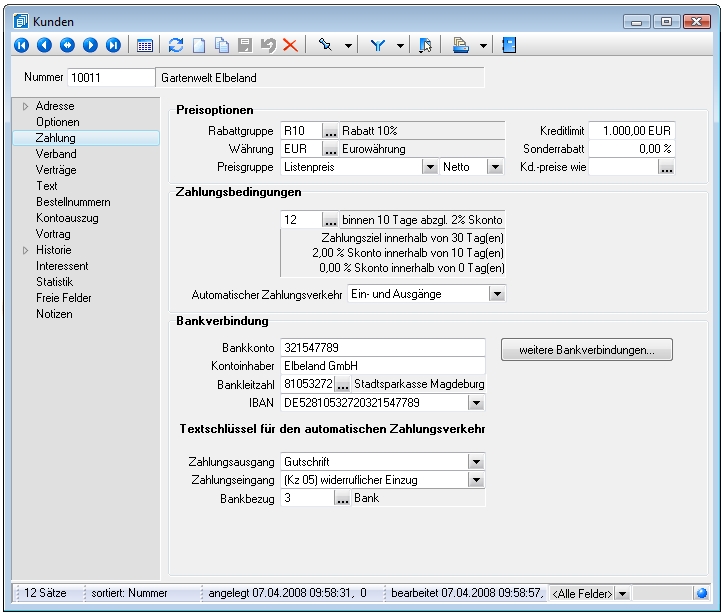Click the refresh icon in toolbar
The image size is (723, 615).
tap(176, 45)
